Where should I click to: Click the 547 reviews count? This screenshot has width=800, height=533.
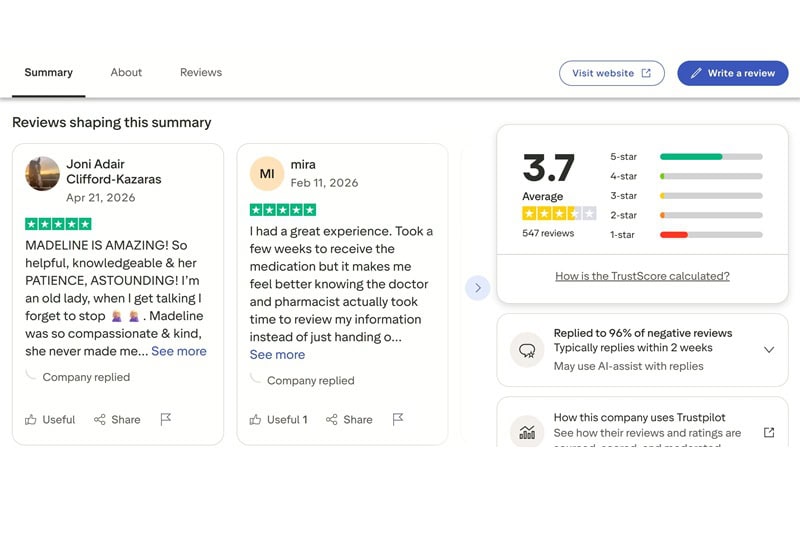(548, 233)
